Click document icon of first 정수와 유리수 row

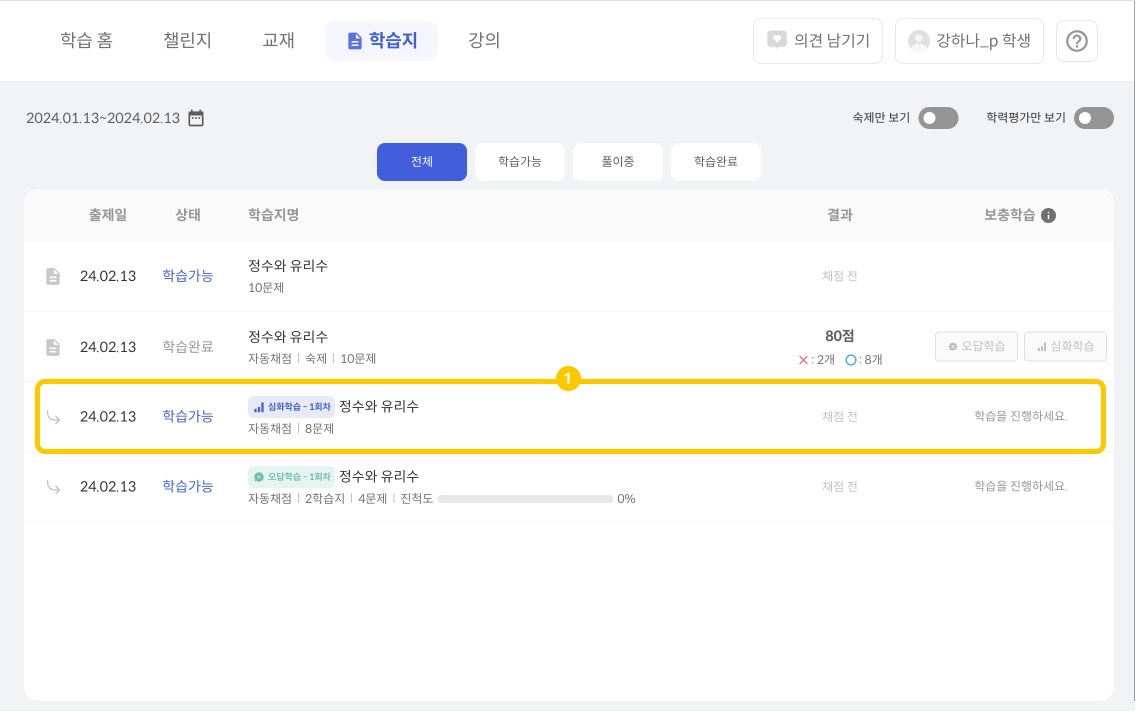[x=53, y=276]
